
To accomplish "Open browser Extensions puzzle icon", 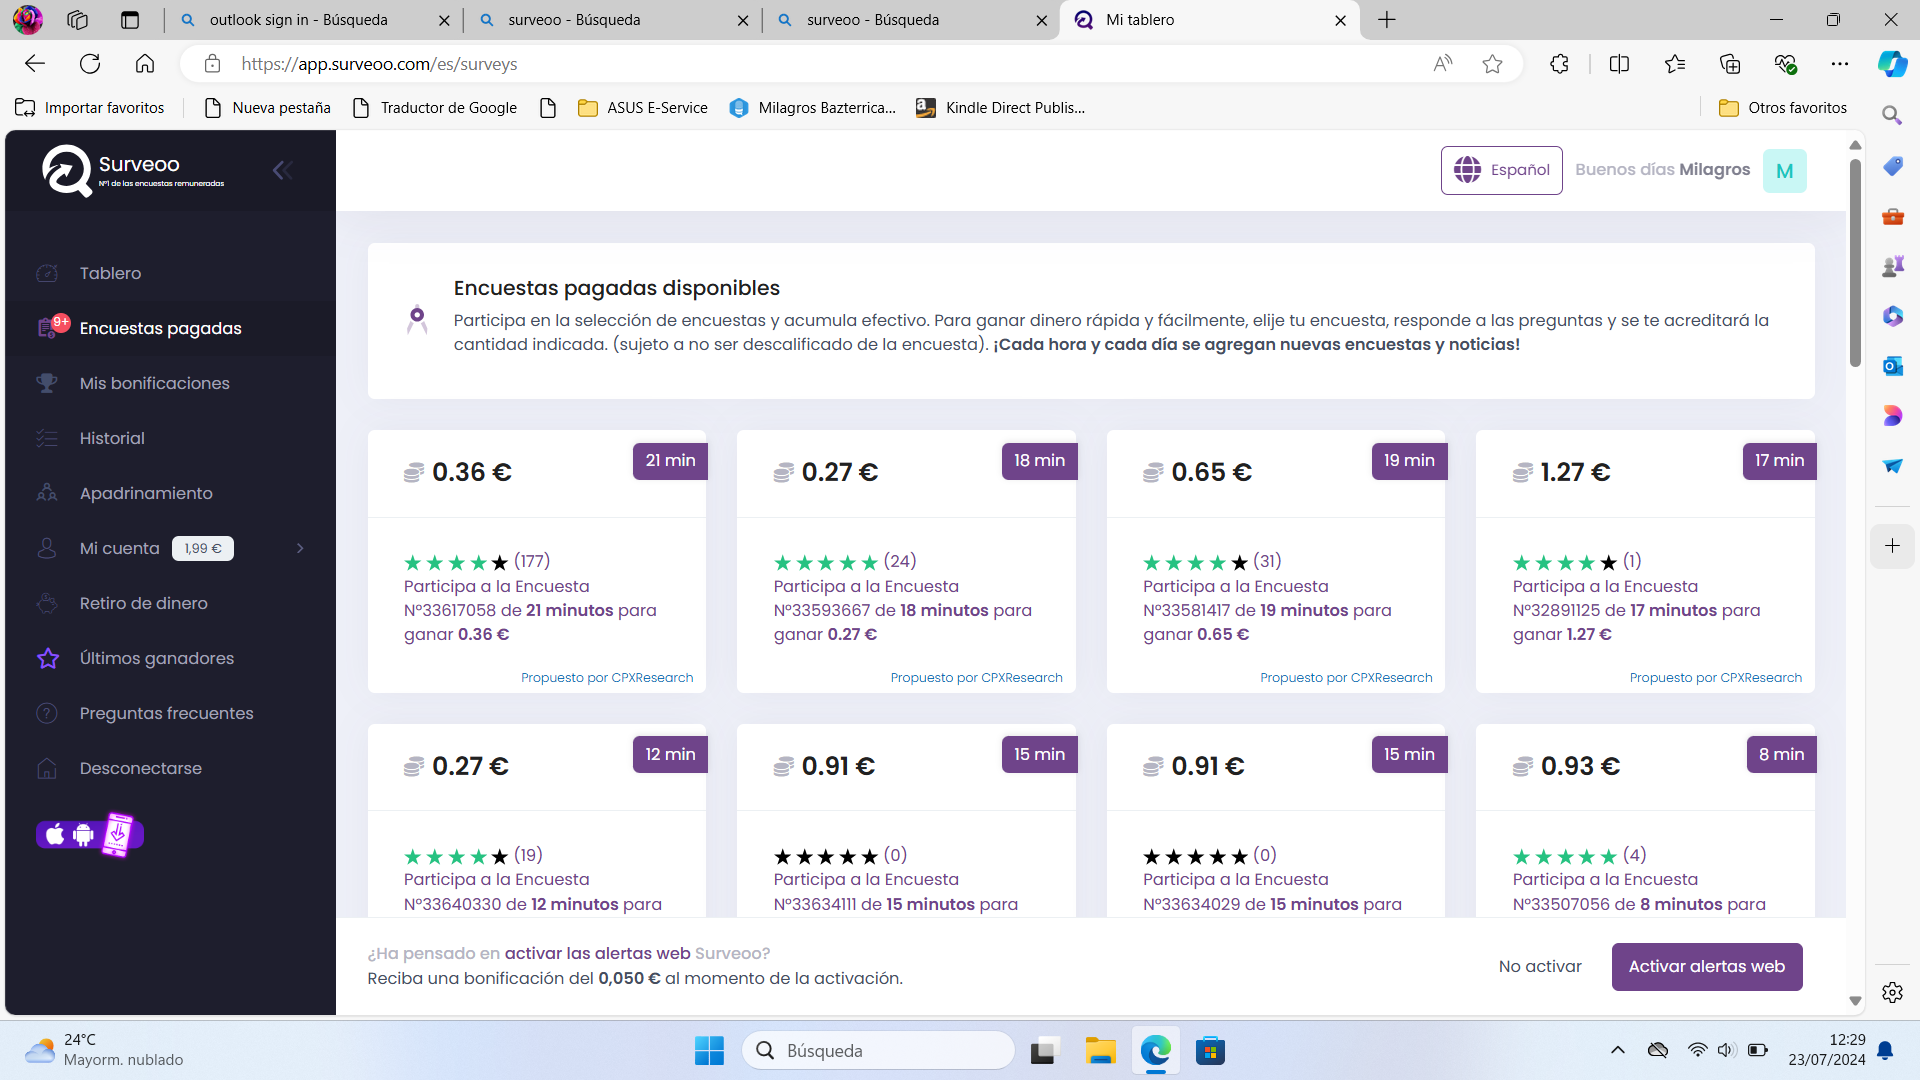I will point(1559,64).
